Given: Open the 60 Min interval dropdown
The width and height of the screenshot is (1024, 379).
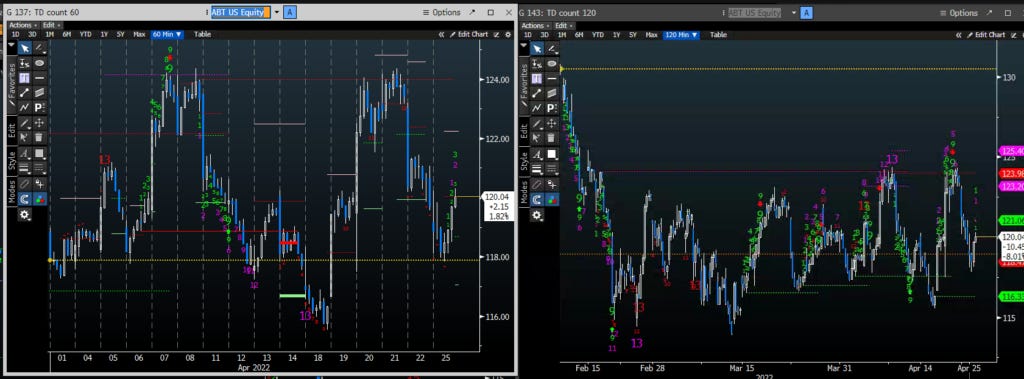Looking at the screenshot, I should (x=168, y=34).
